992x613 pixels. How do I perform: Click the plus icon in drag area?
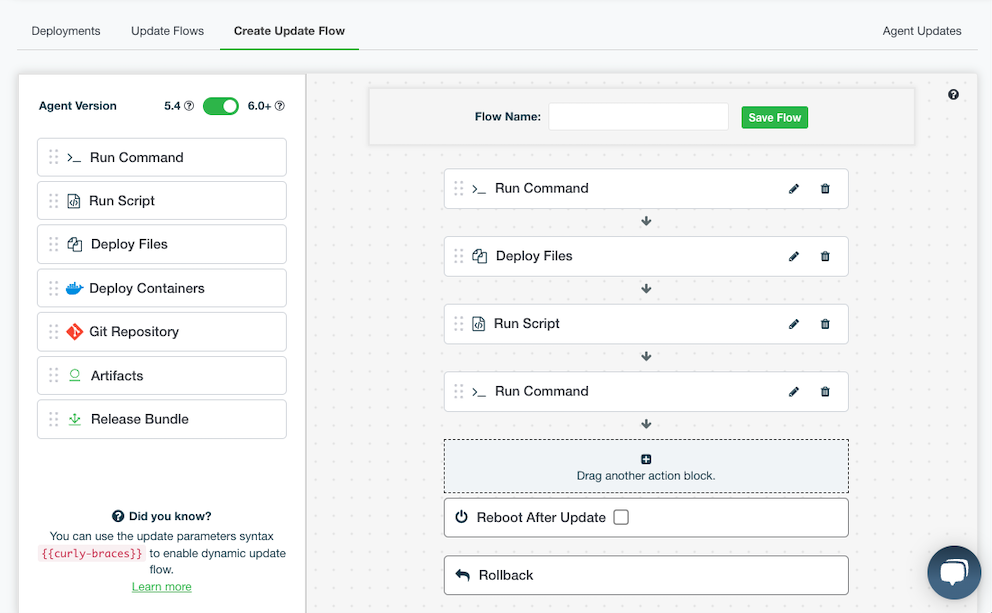click(646, 459)
